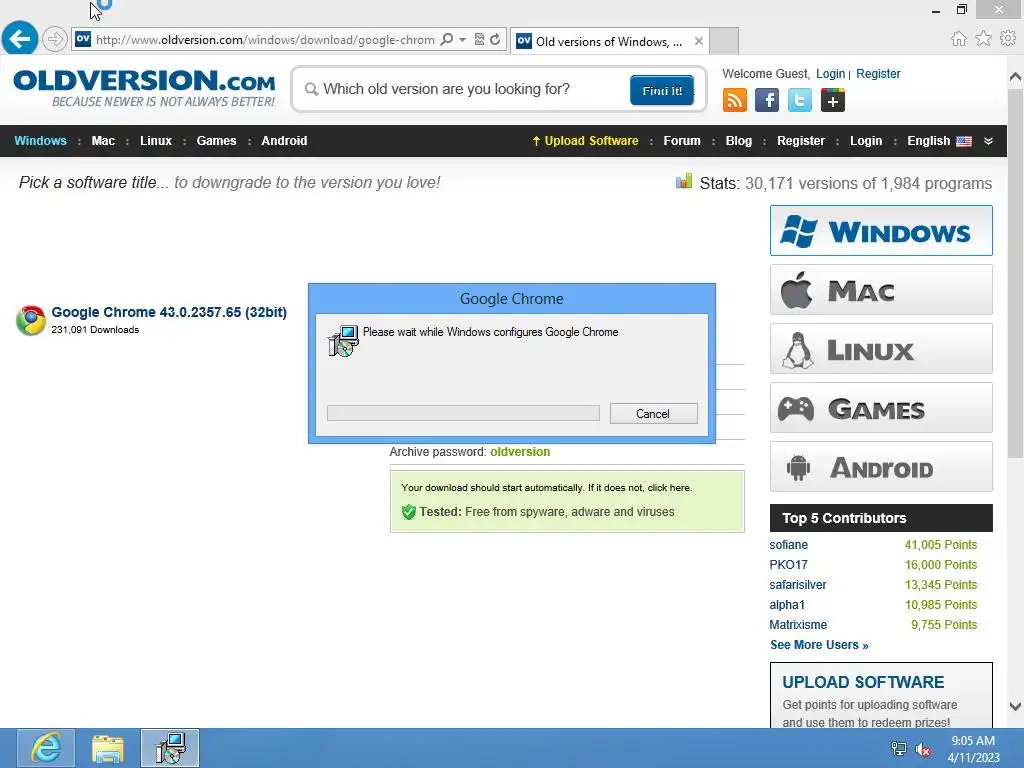This screenshot has height=768, width=1024.
Task: Go back with the browser back arrow
Action: 20,39
